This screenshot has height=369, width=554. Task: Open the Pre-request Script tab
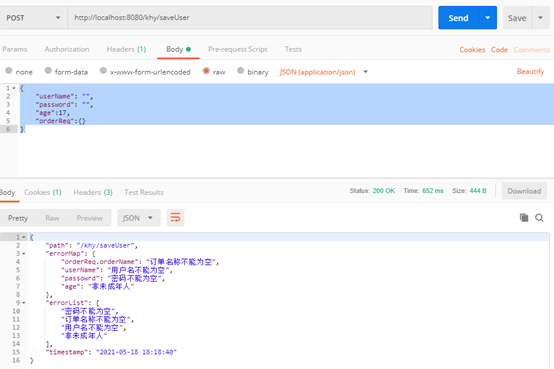(x=237, y=49)
